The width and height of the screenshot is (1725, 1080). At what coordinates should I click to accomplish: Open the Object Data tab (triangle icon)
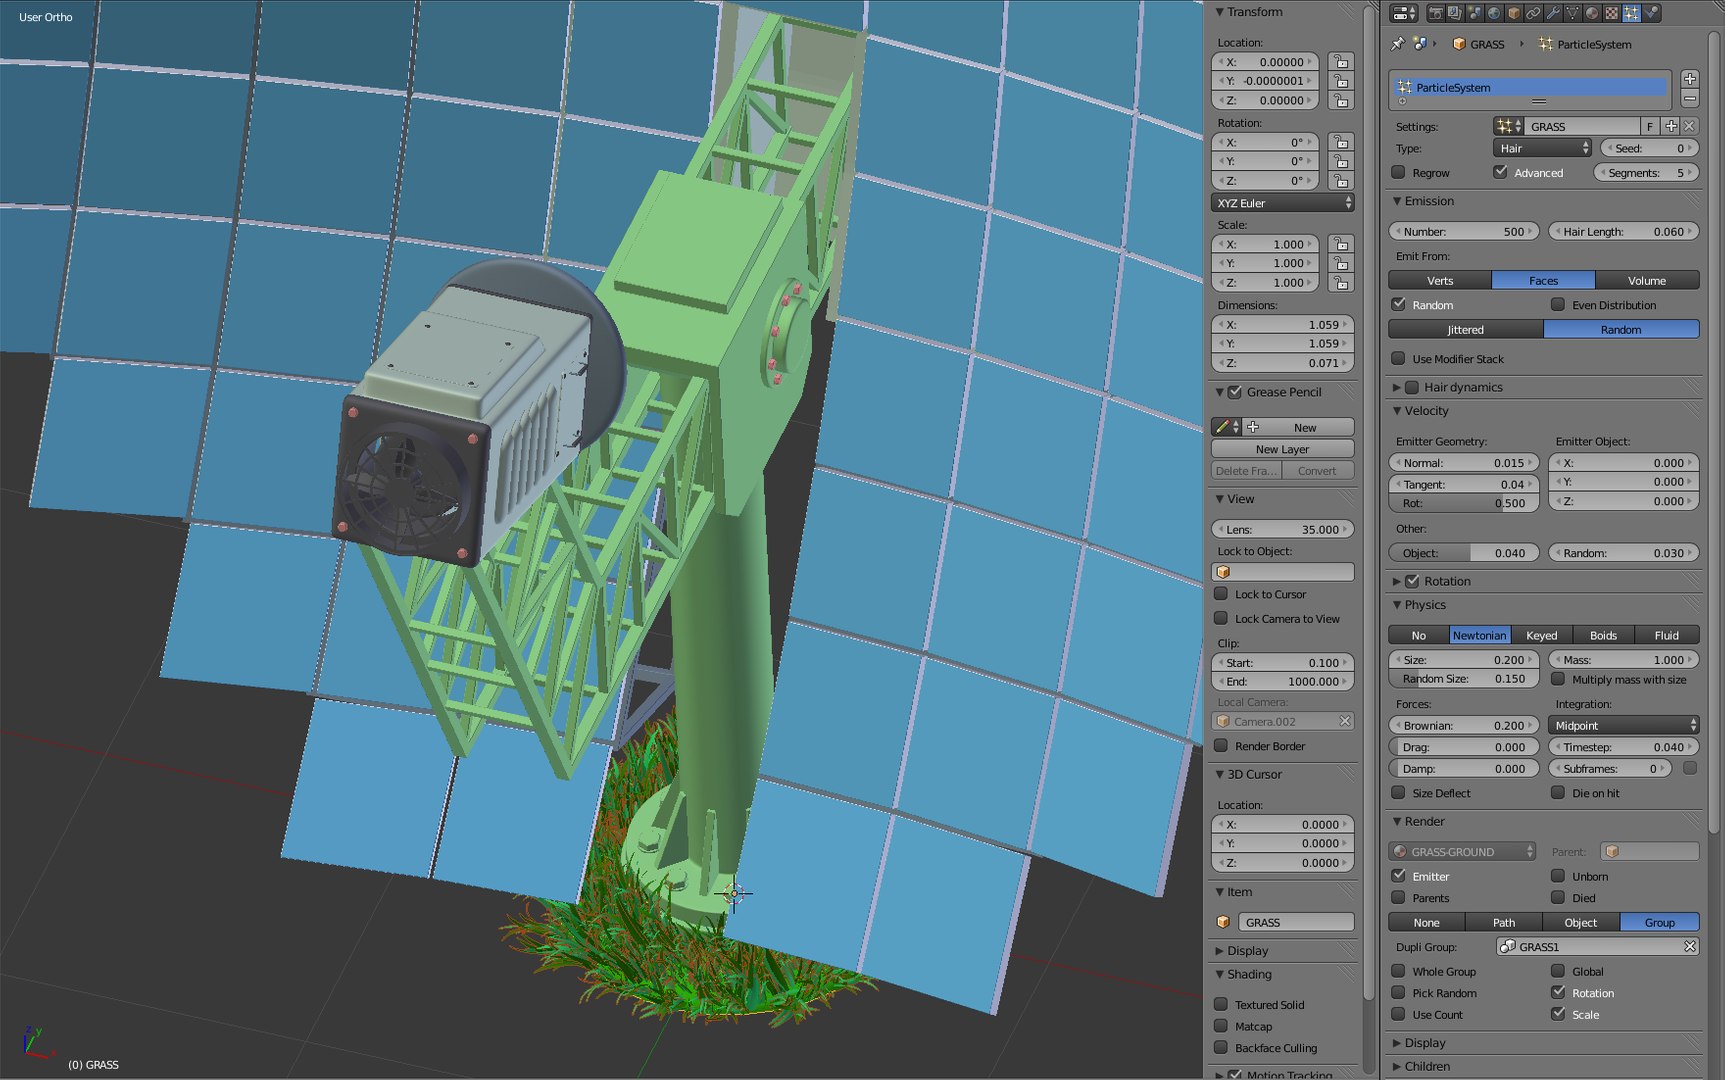pos(1573,13)
